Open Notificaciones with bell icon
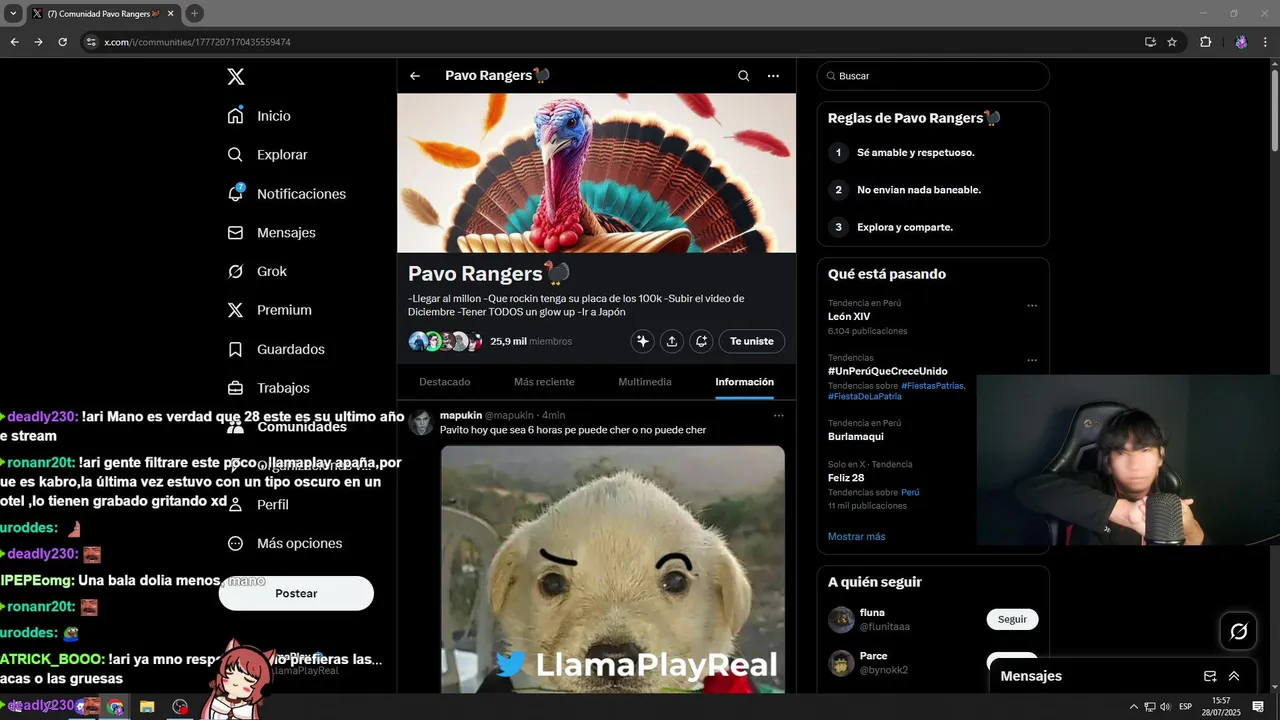 [286, 194]
